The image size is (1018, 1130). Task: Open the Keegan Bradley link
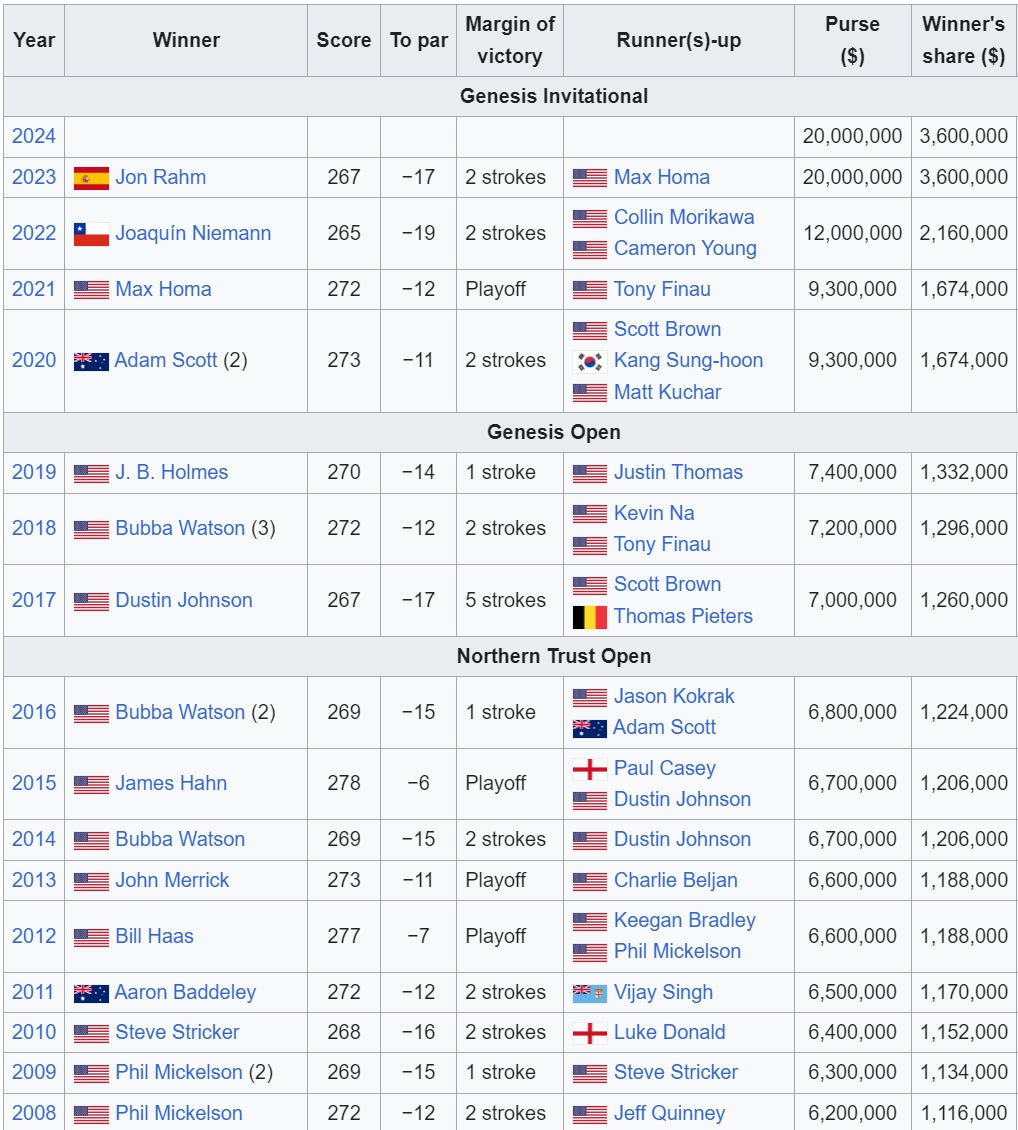click(x=684, y=920)
